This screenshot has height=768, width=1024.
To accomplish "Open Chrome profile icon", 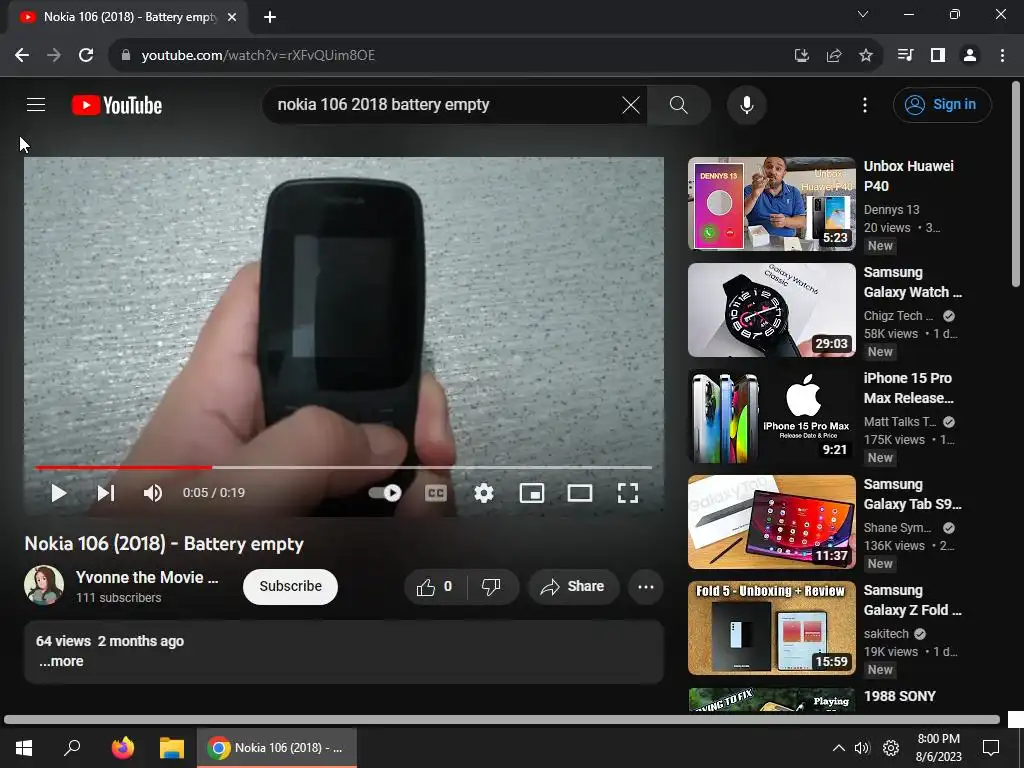I will [x=970, y=56].
